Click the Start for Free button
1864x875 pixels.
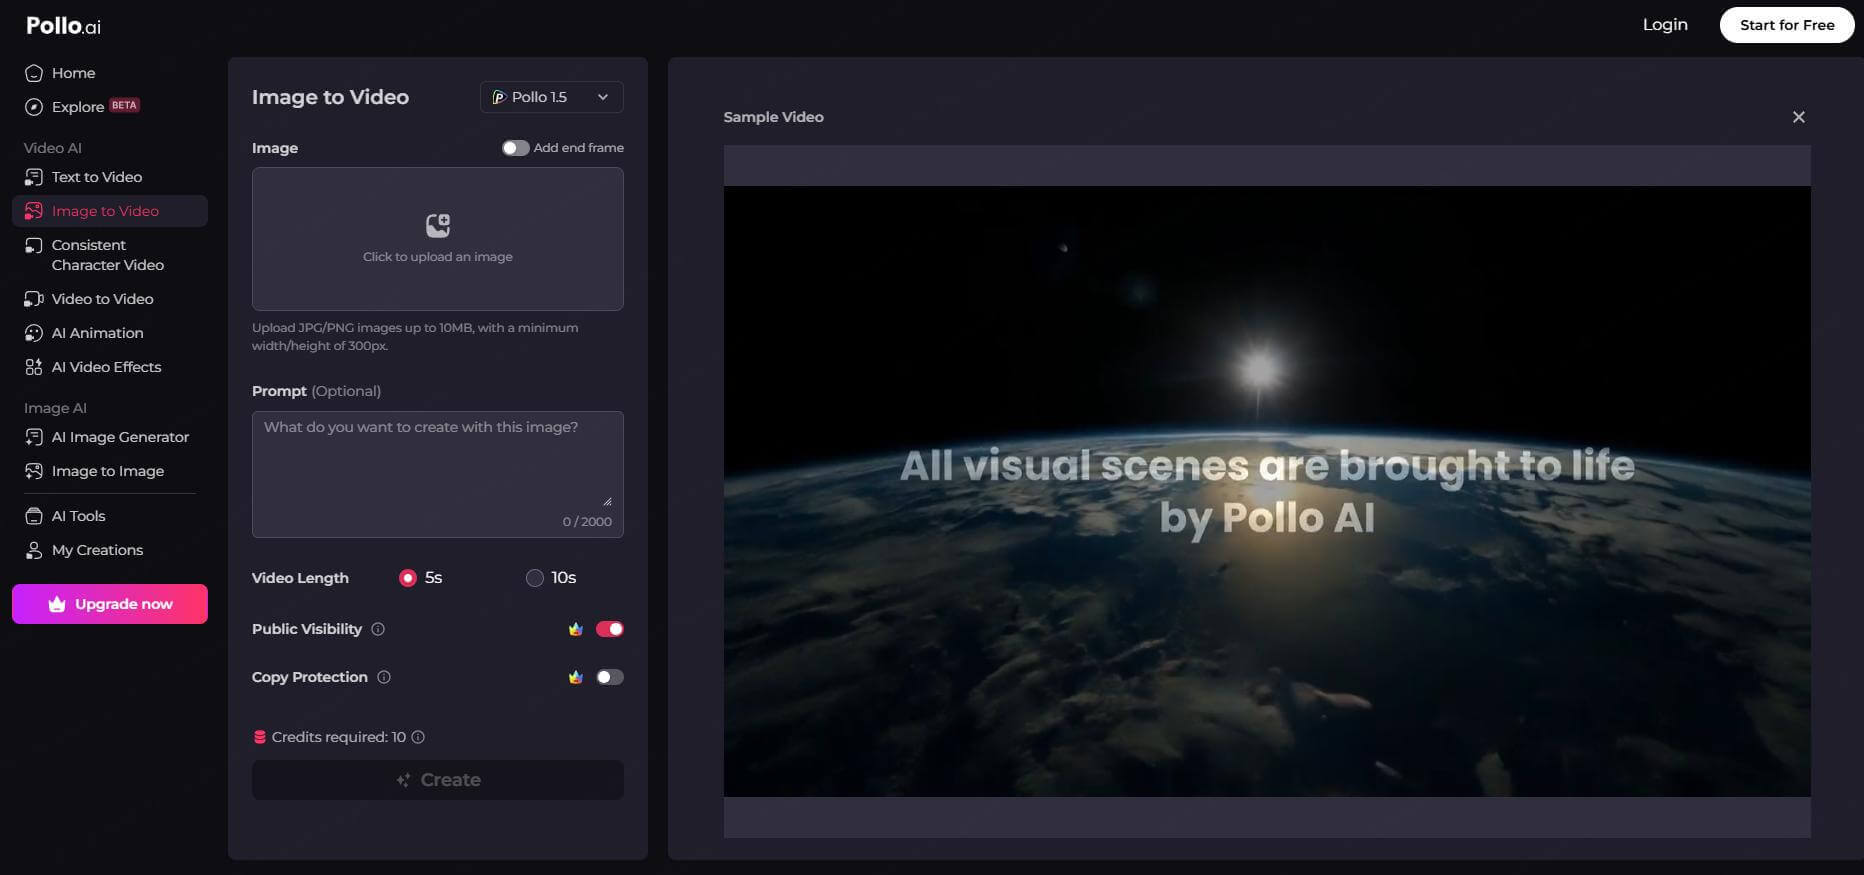click(x=1786, y=25)
